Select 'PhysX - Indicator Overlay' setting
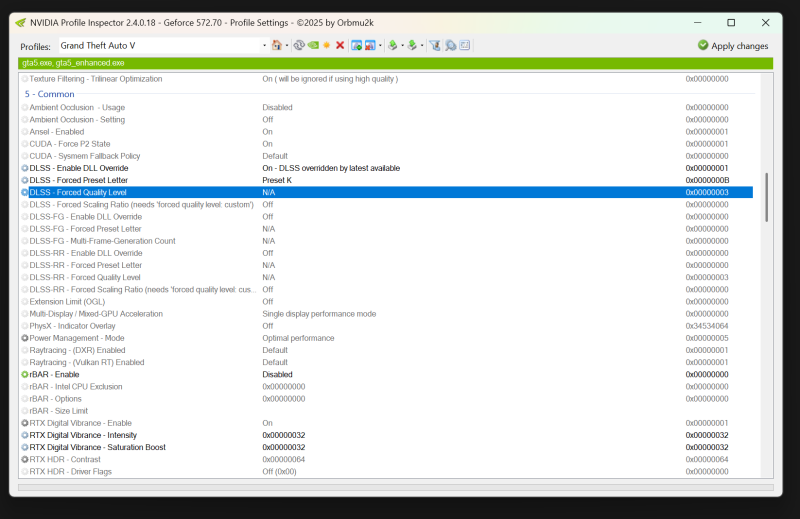Image resolution: width=800 pixels, height=519 pixels. click(387, 326)
